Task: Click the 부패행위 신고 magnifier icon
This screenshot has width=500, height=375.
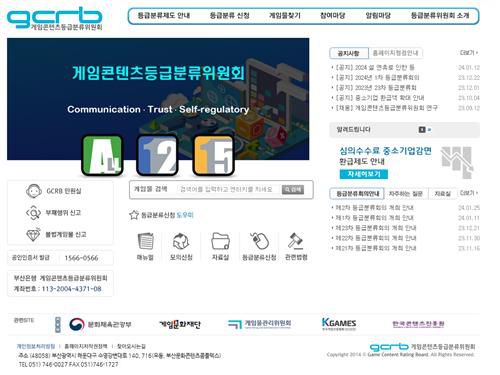Action: coord(33,213)
